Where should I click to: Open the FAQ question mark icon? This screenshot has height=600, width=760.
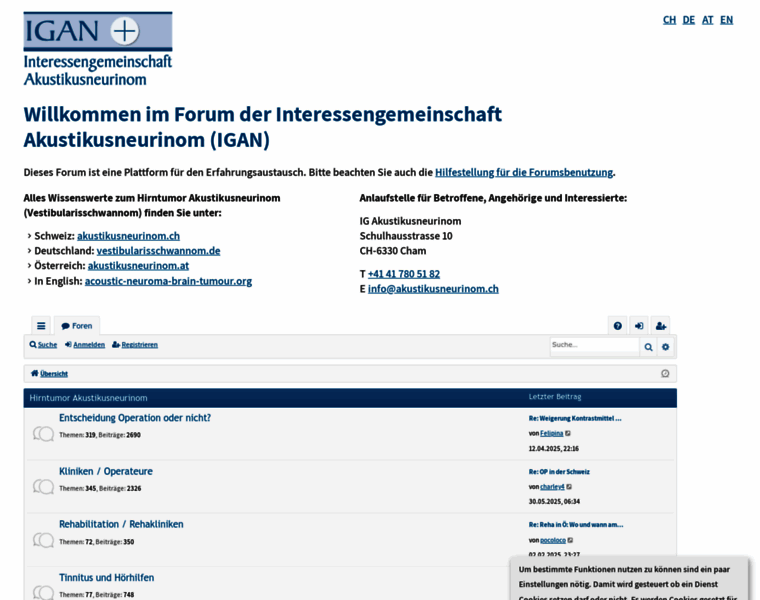618,326
